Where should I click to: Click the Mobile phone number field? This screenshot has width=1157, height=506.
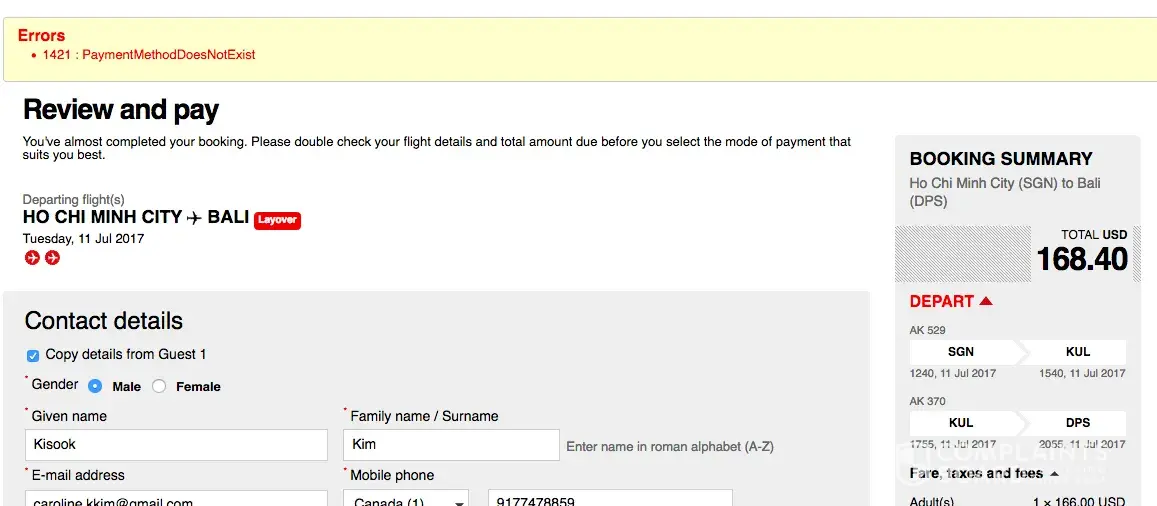610,499
